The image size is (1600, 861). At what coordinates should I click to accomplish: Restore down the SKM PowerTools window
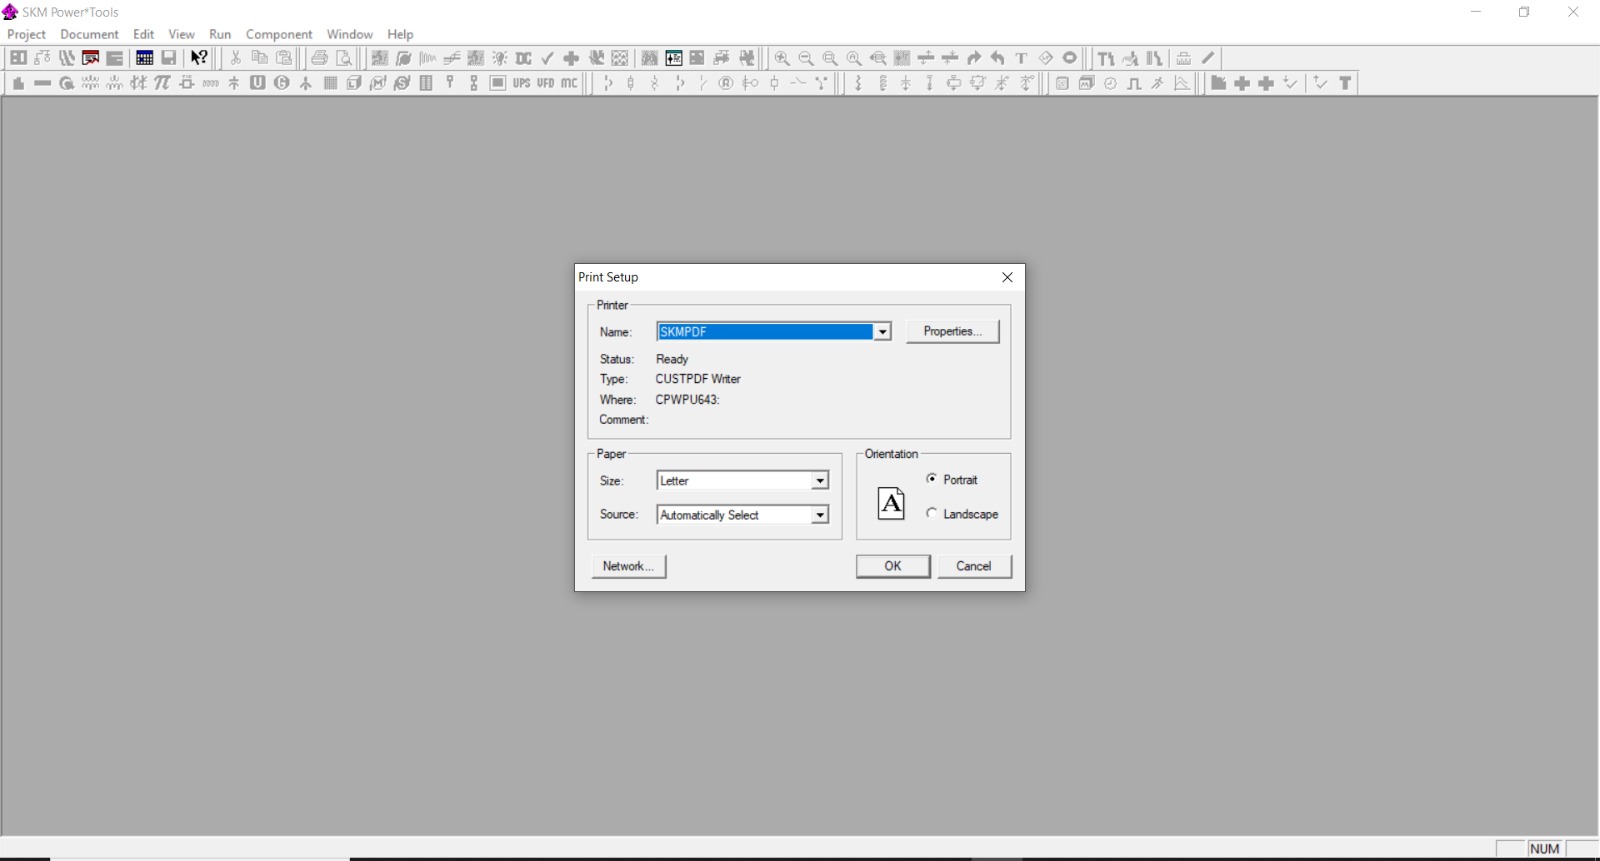click(x=1524, y=12)
